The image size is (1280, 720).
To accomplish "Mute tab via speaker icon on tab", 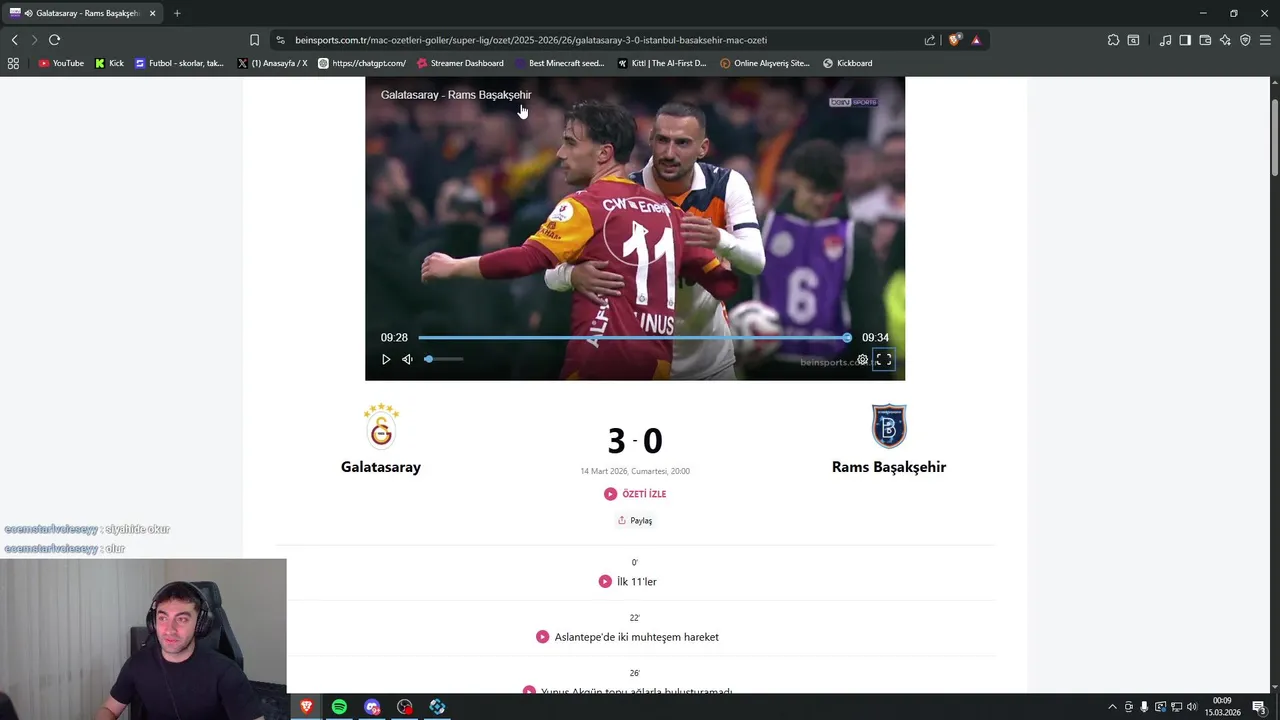I will pos(27,13).
